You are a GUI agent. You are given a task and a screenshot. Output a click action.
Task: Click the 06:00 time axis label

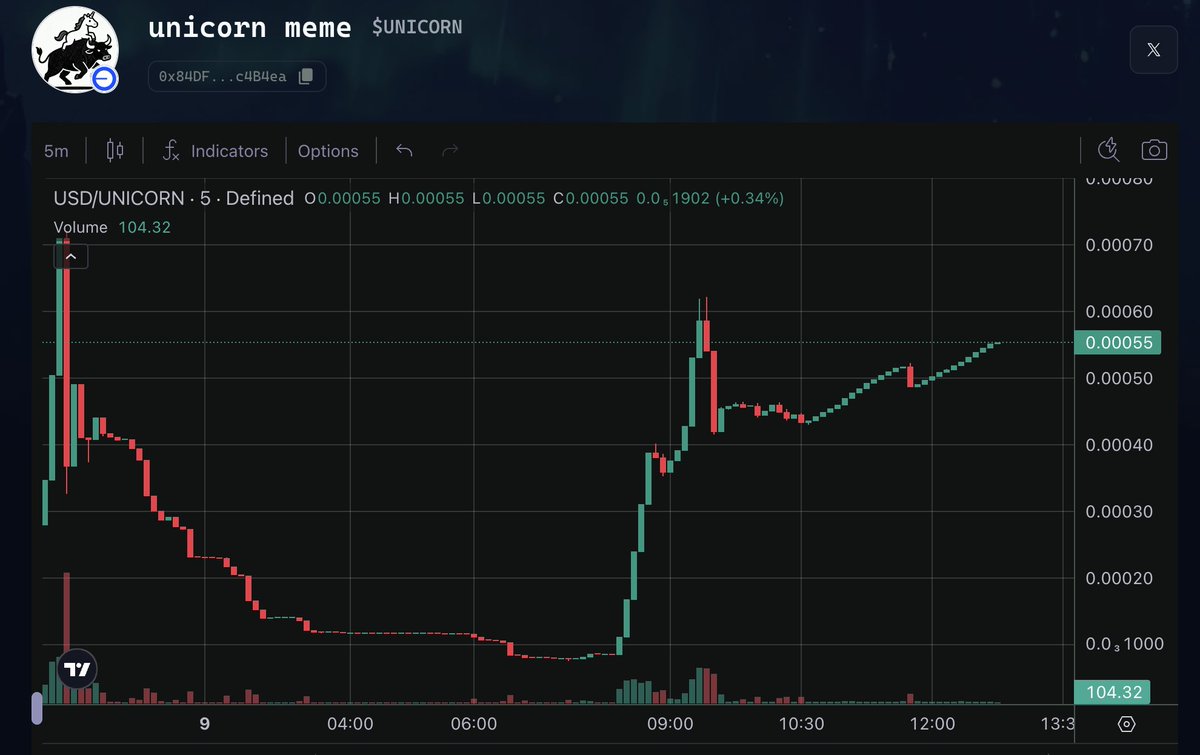click(474, 724)
